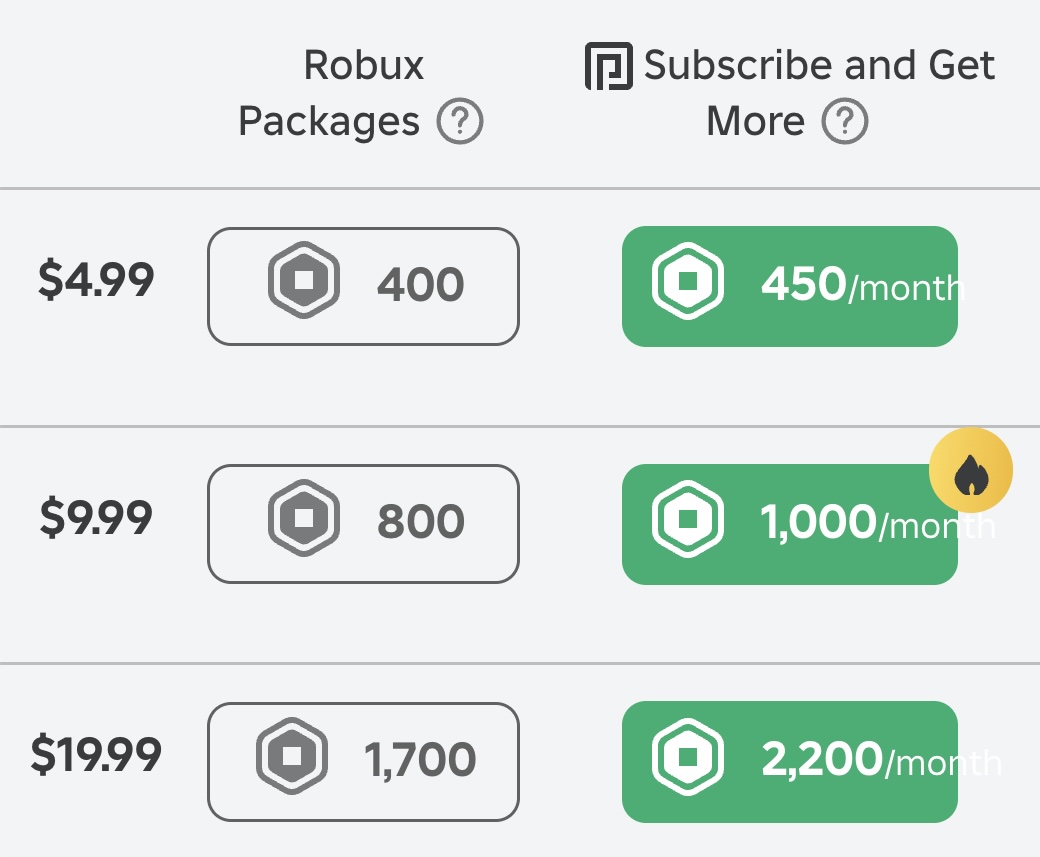This screenshot has width=1040, height=857.
Task: Buy the 800 Robux package
Action: (x=363, y=524)
